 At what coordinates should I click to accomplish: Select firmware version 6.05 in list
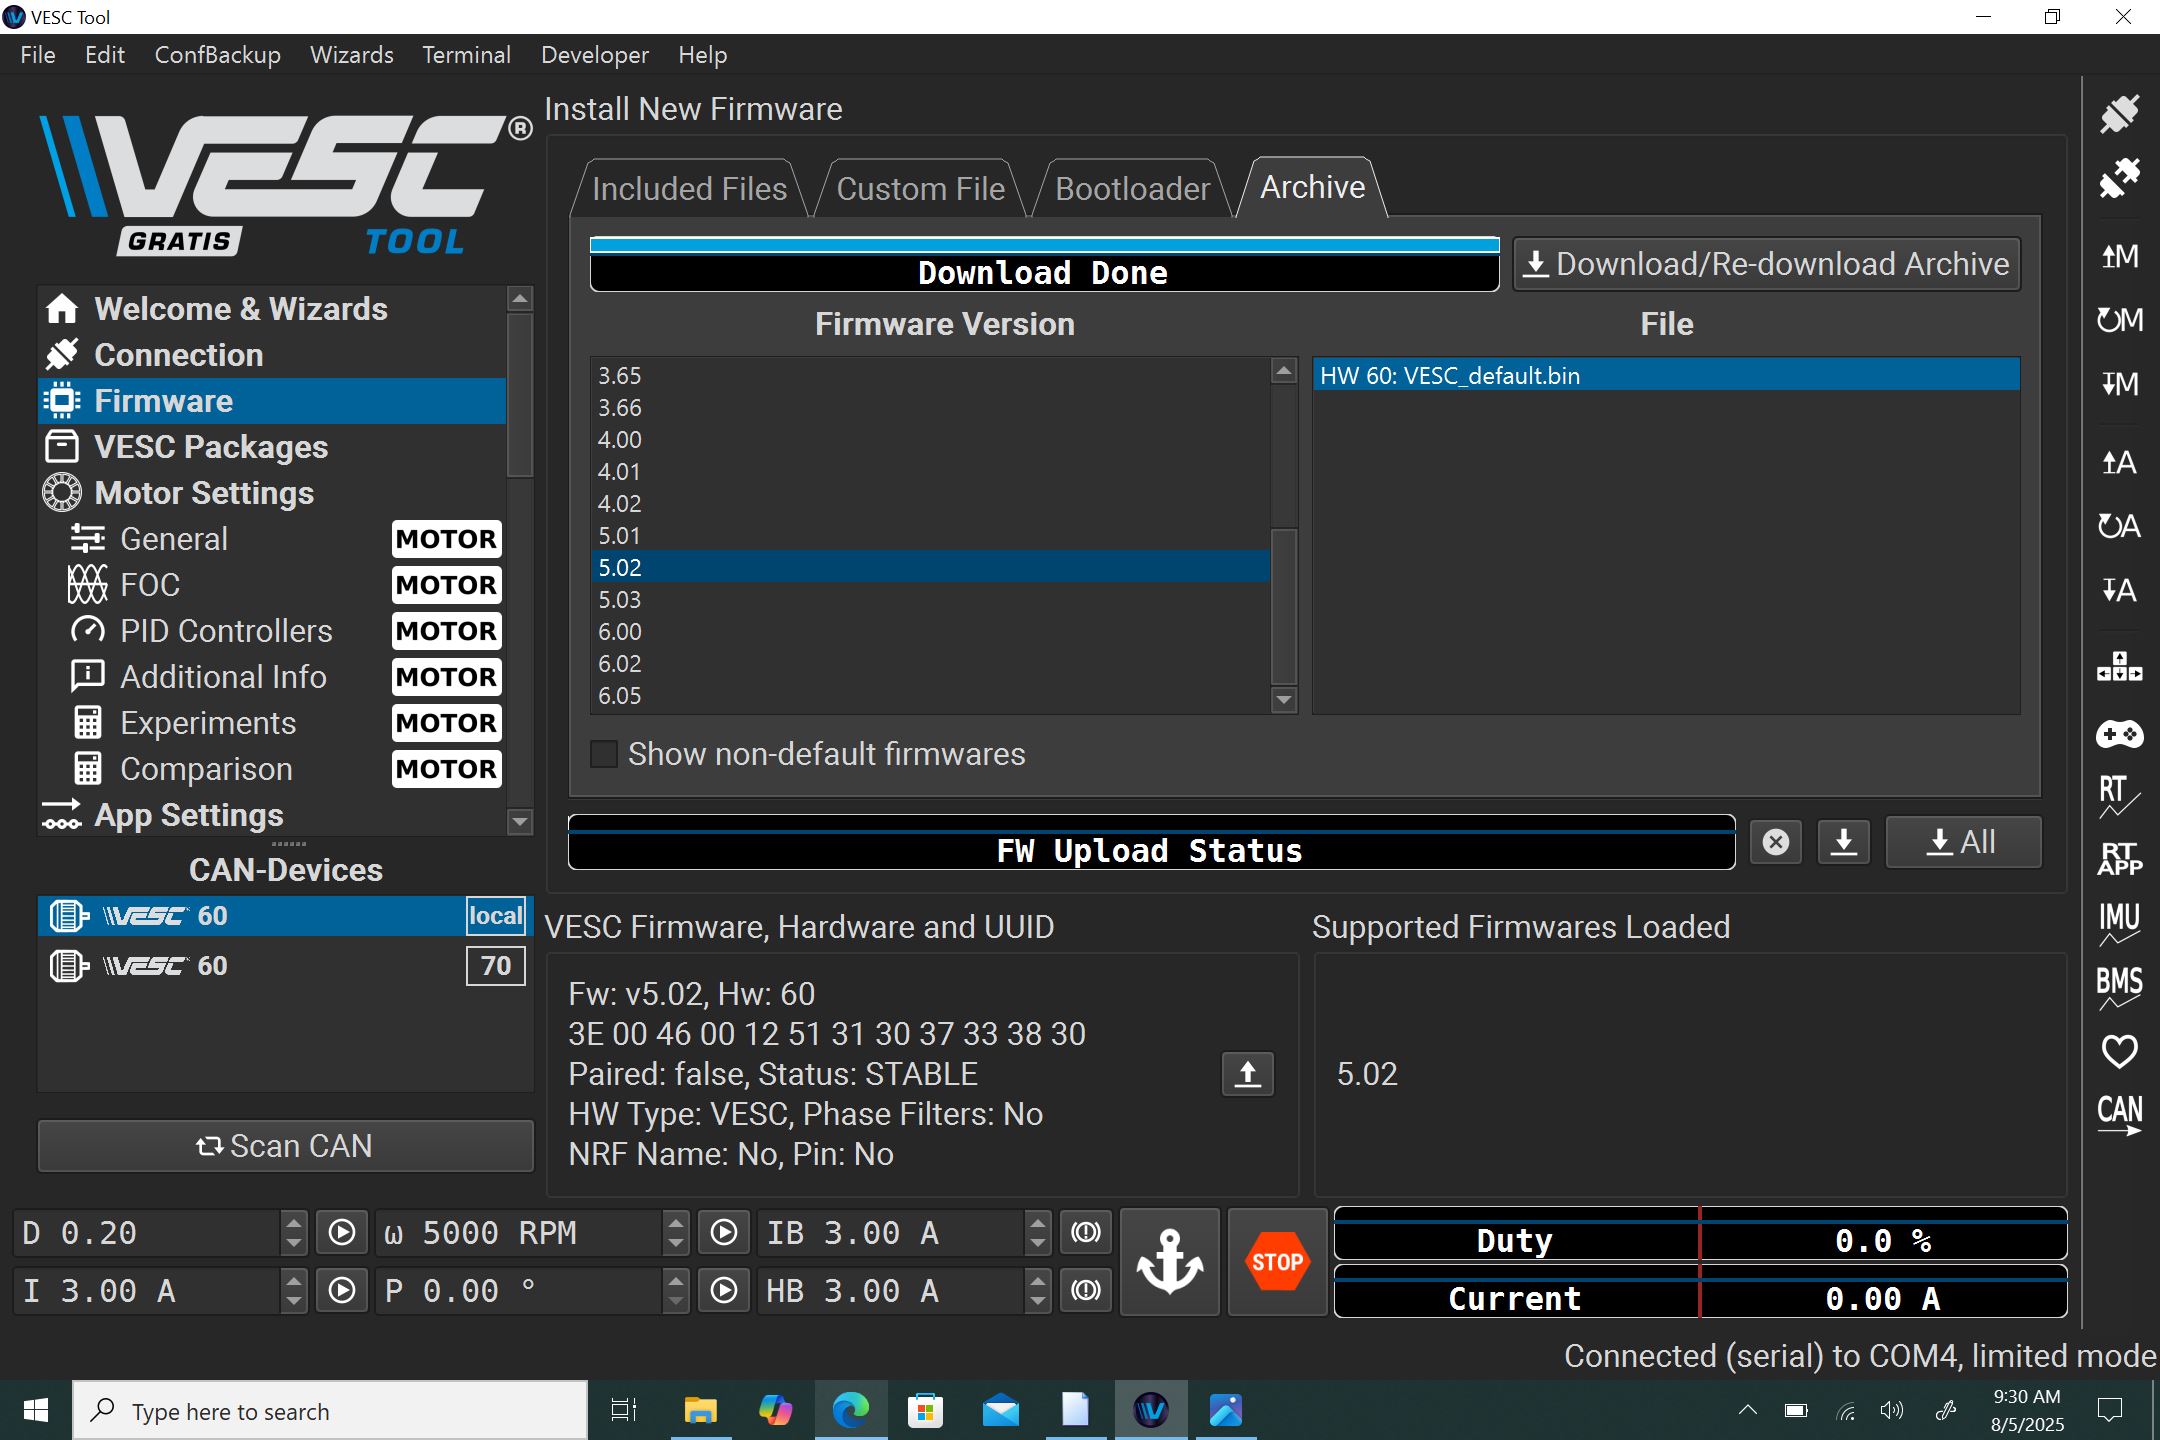pos(620,696)
